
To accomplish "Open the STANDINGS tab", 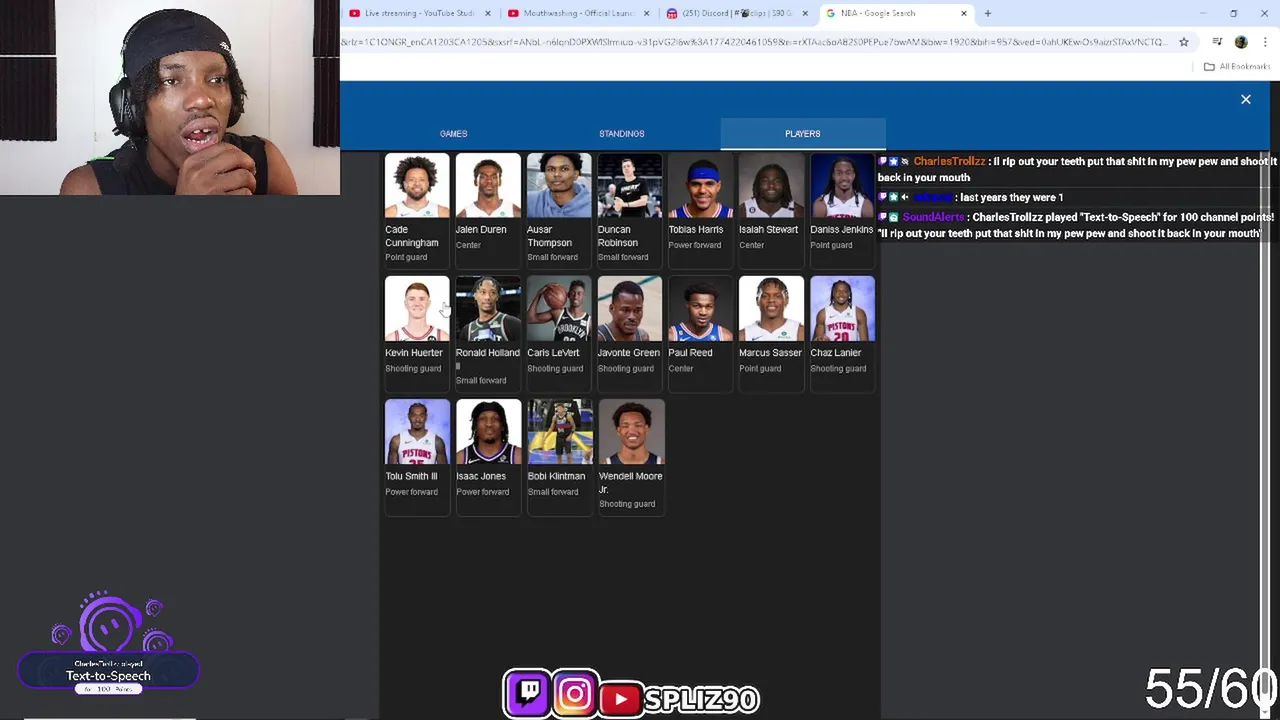I will pos(621,133).
